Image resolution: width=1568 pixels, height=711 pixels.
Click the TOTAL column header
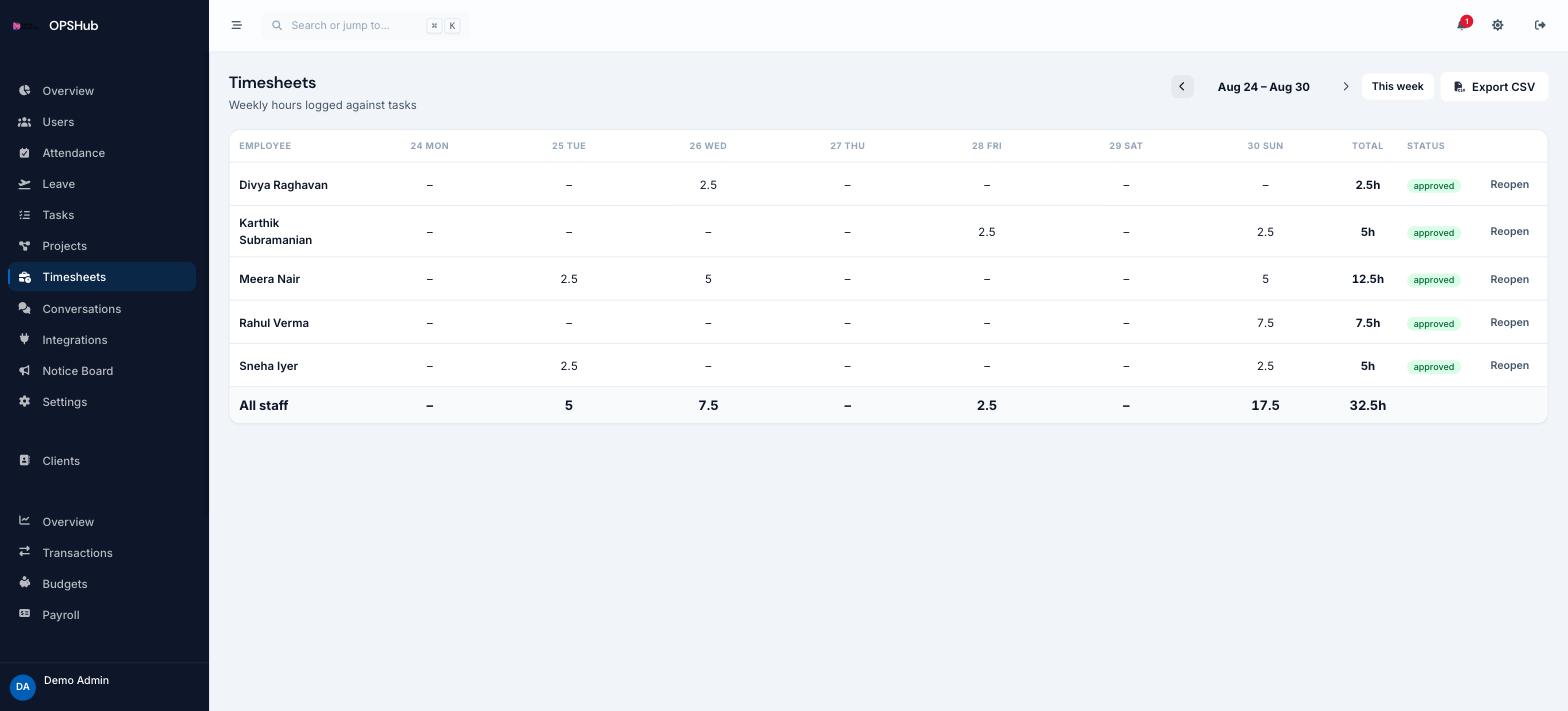(x=1367, y=146)
